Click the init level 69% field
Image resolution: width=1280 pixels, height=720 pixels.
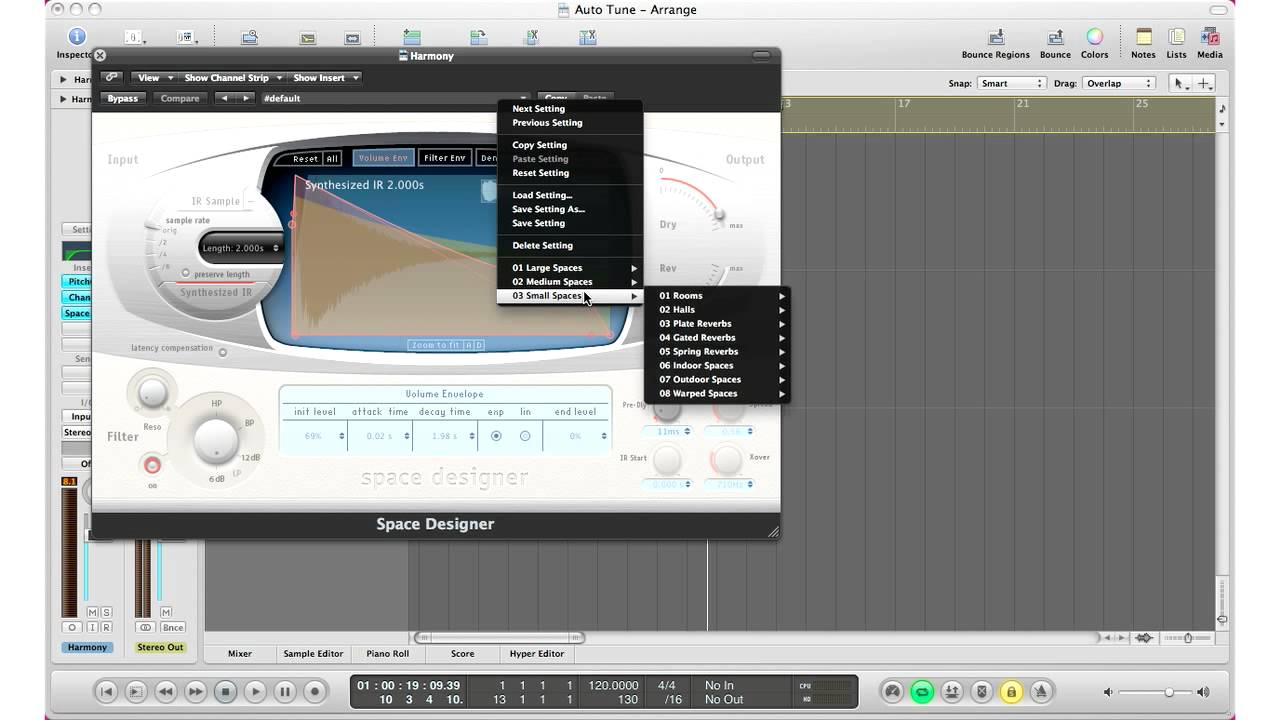pos(315,436)
